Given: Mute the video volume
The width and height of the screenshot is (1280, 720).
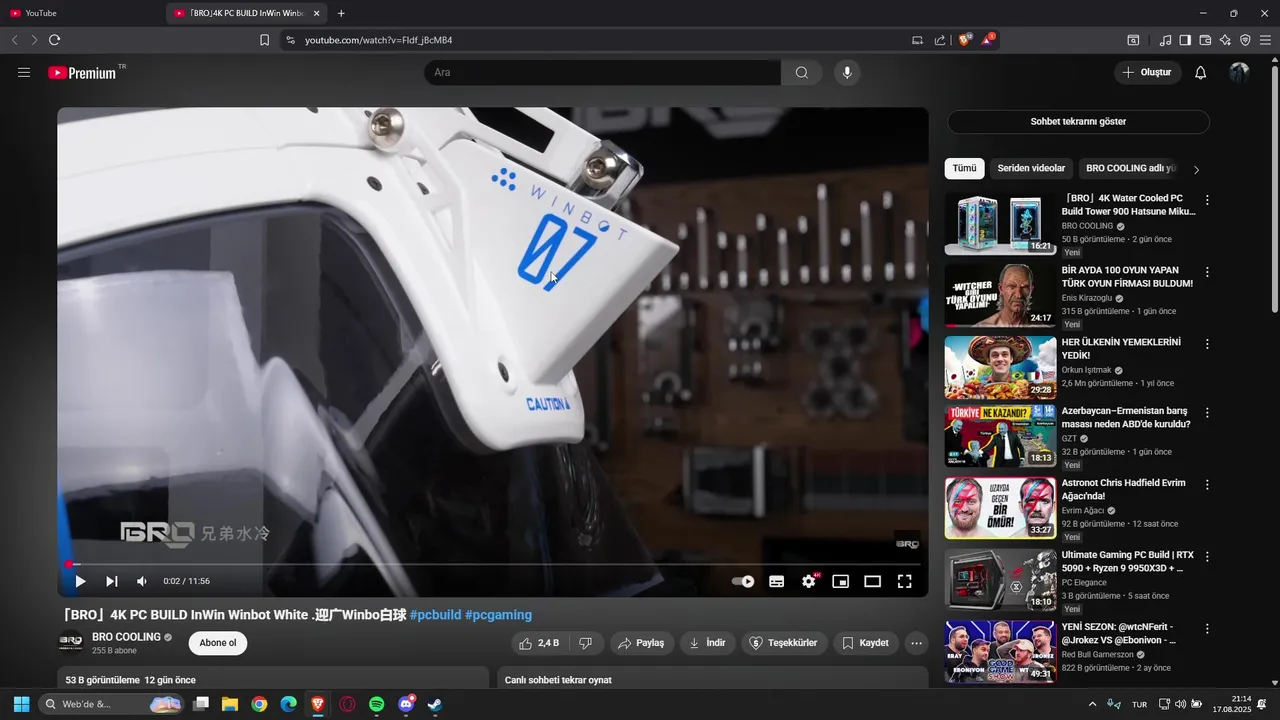Looking at the screenshot, I should click(142, 581).
